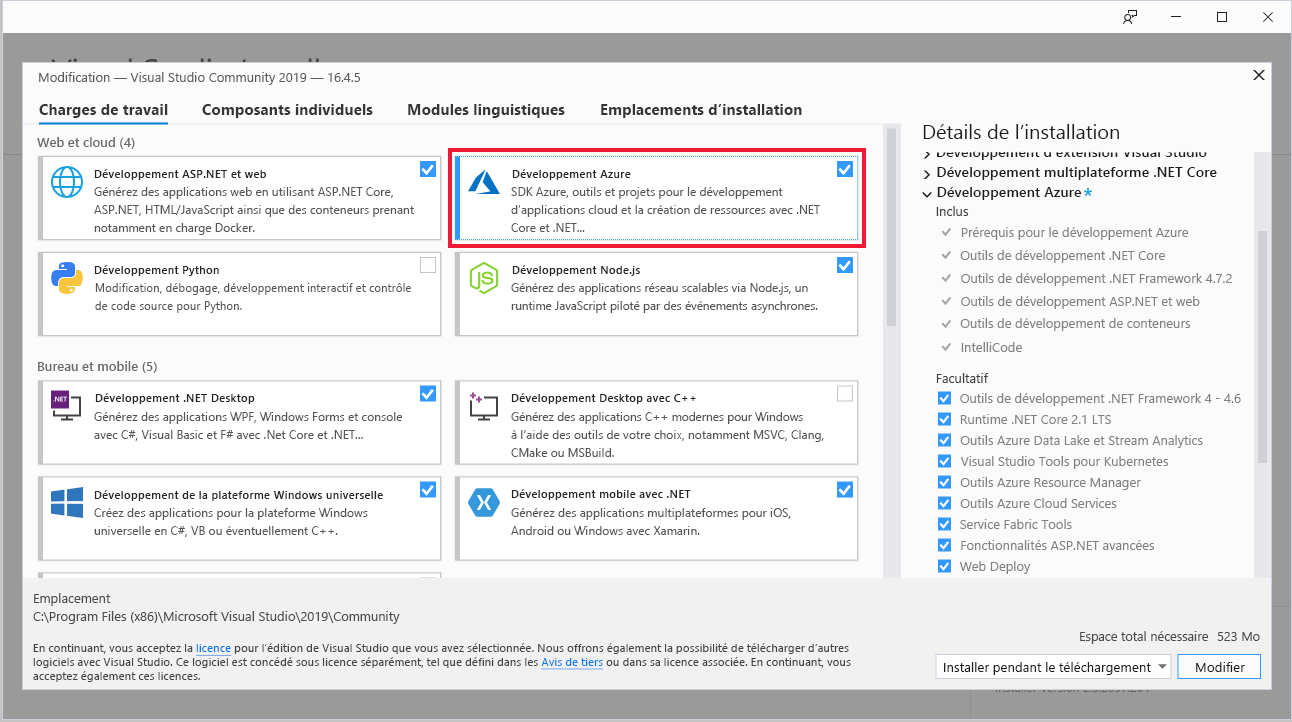The image size is (1292, 722).
Task: Open the licence link
Action: (213, 648)
